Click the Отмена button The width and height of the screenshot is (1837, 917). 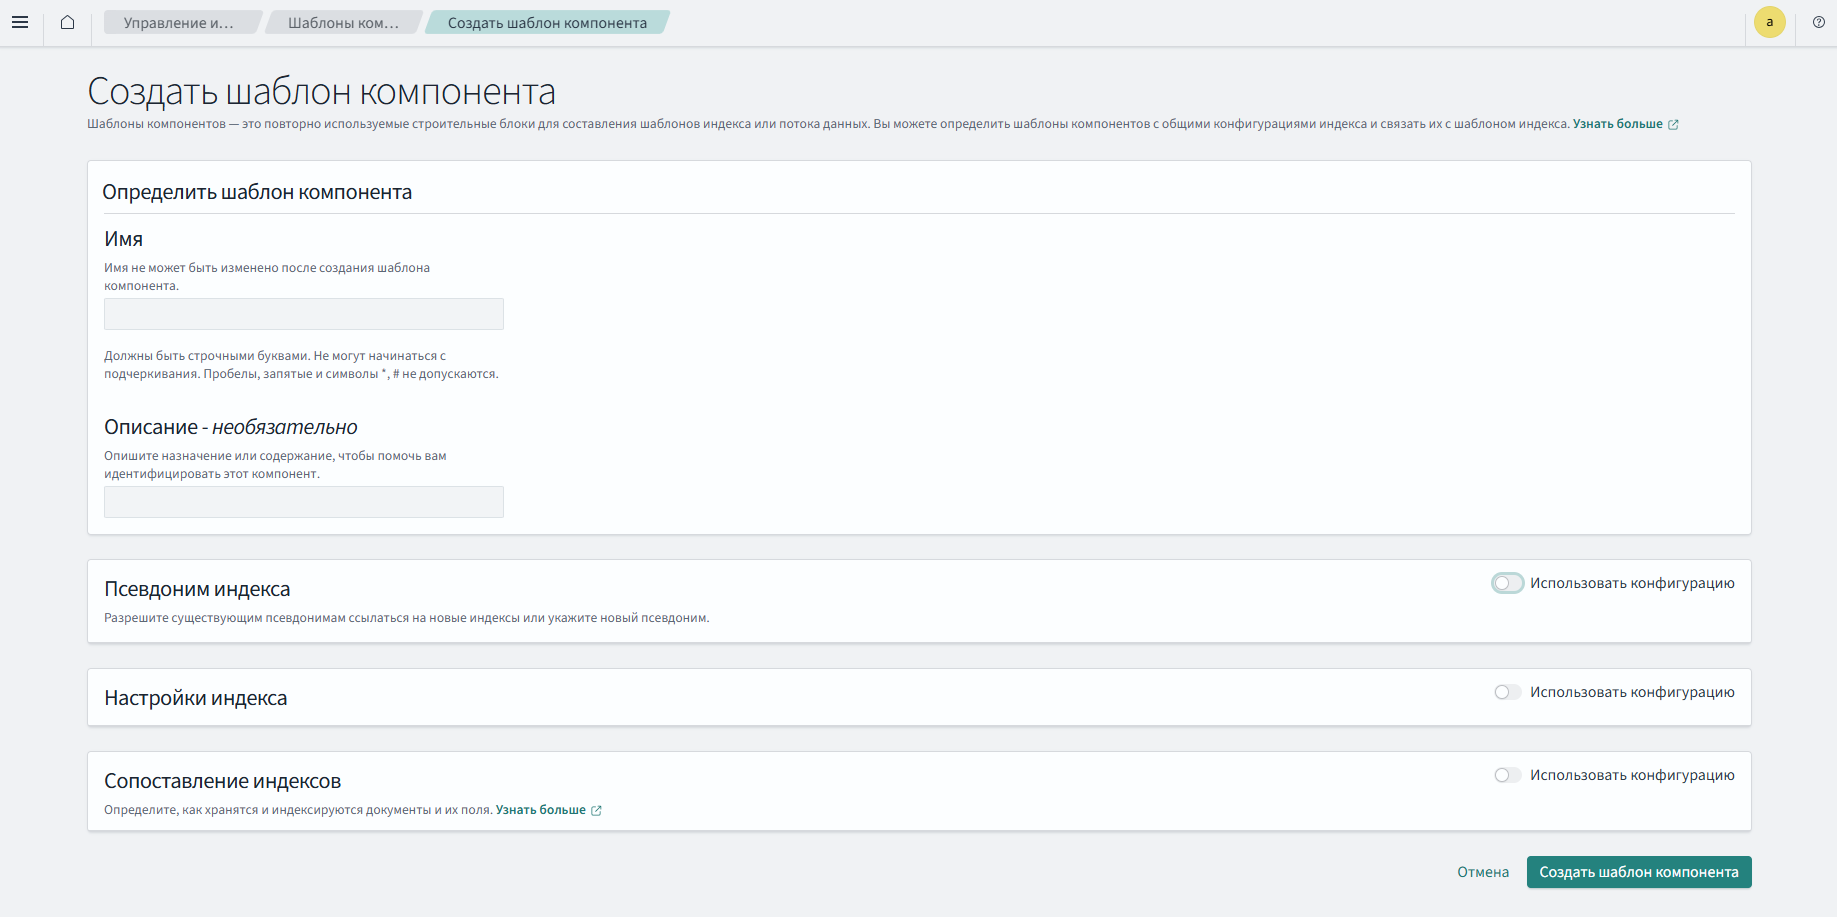click(x=1482, y=872)
